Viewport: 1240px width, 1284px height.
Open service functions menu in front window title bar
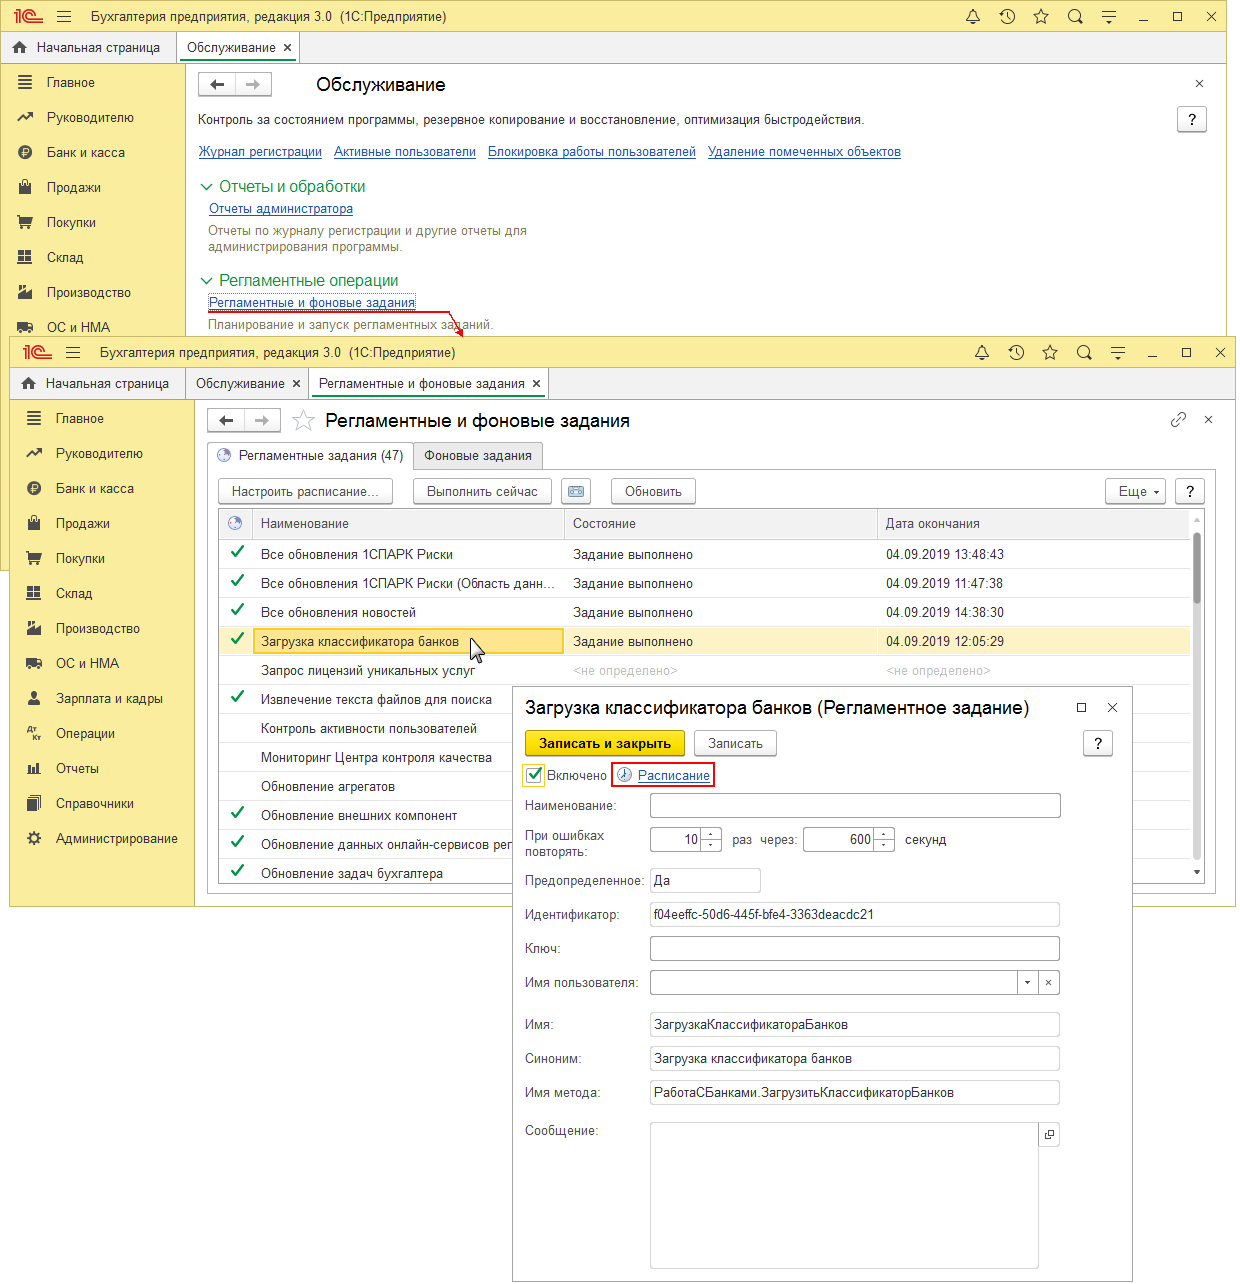pos(1118,352)
